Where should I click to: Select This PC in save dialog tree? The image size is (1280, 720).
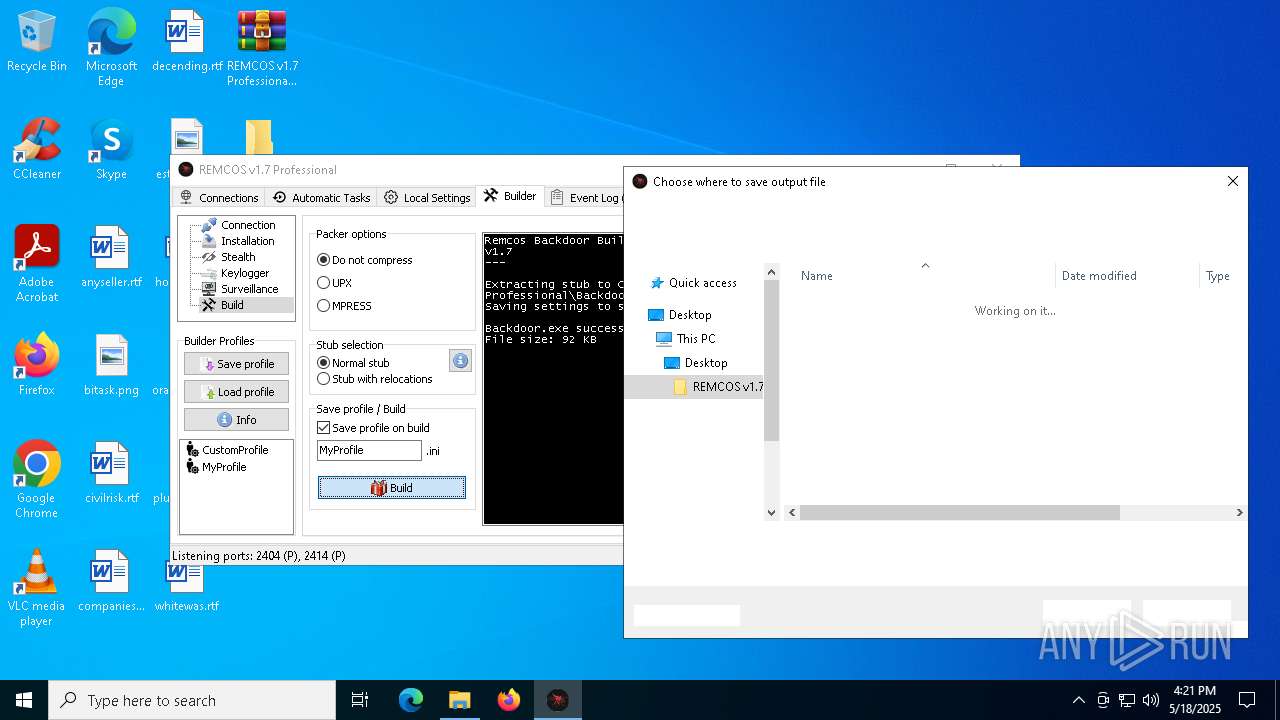pyautogui.click(x=686, y=339)
